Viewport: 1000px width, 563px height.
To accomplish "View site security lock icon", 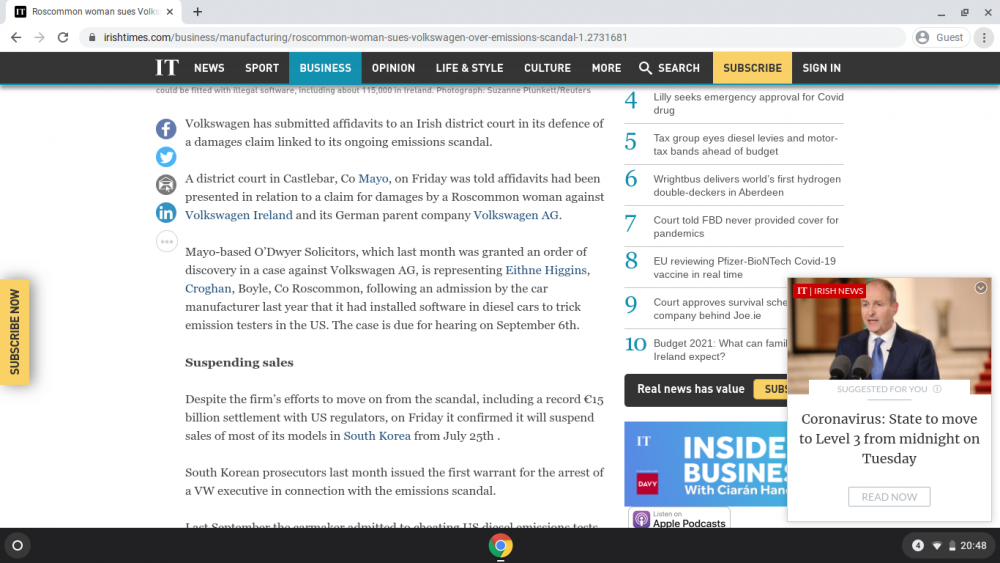I will pyautogui.click(x=92, y=37).
